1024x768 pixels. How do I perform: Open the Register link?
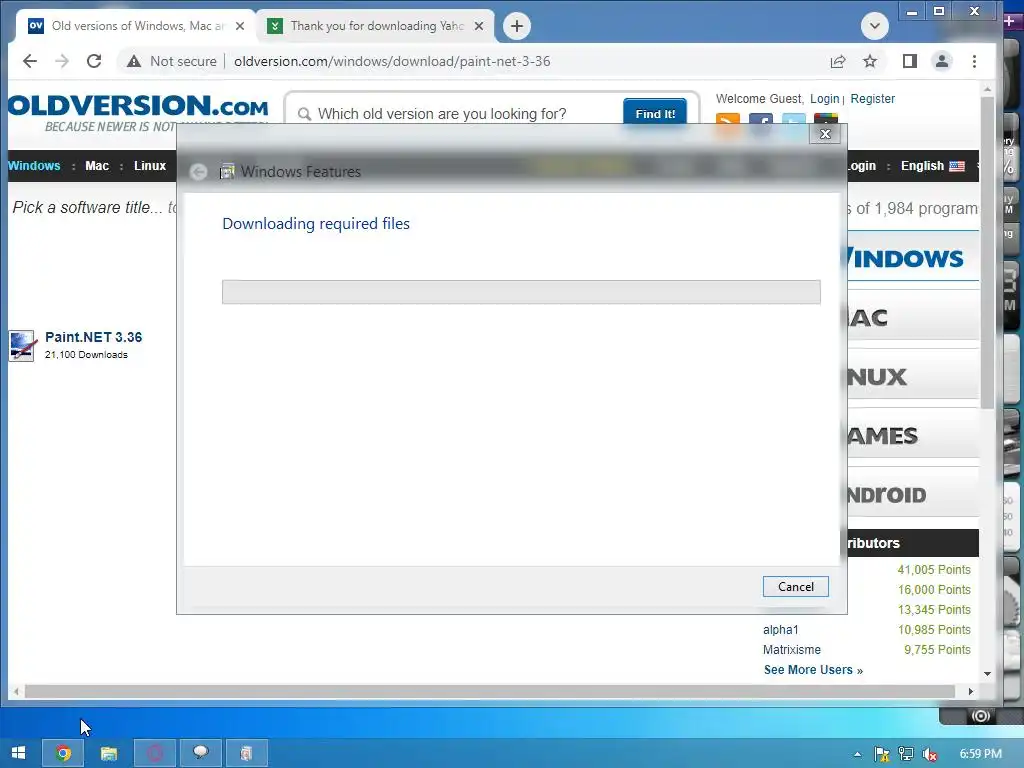pyautogui.click(x=872, y=99)
